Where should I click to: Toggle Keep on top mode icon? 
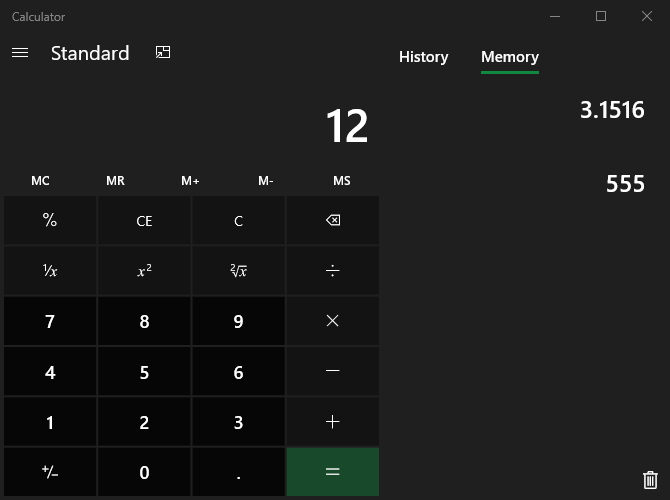point(164,53)
